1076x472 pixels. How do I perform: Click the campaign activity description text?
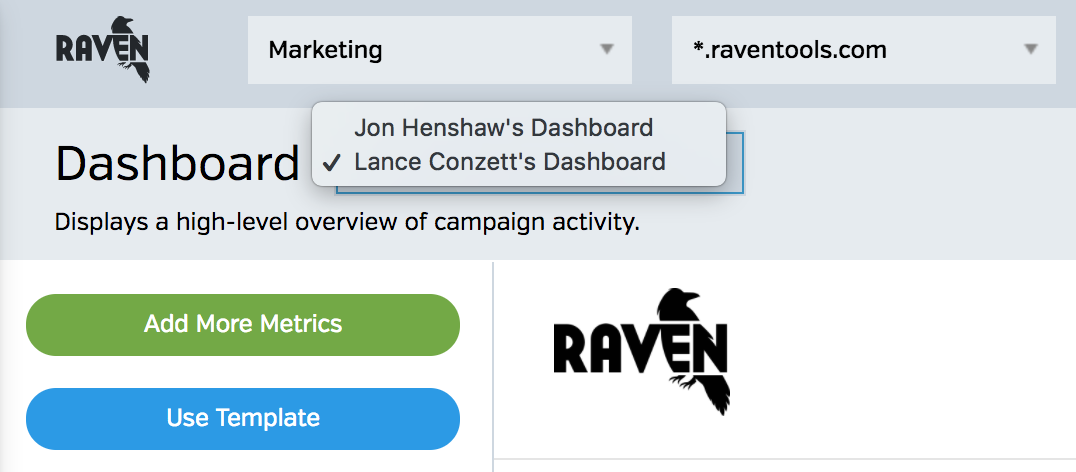click(346, 222)
